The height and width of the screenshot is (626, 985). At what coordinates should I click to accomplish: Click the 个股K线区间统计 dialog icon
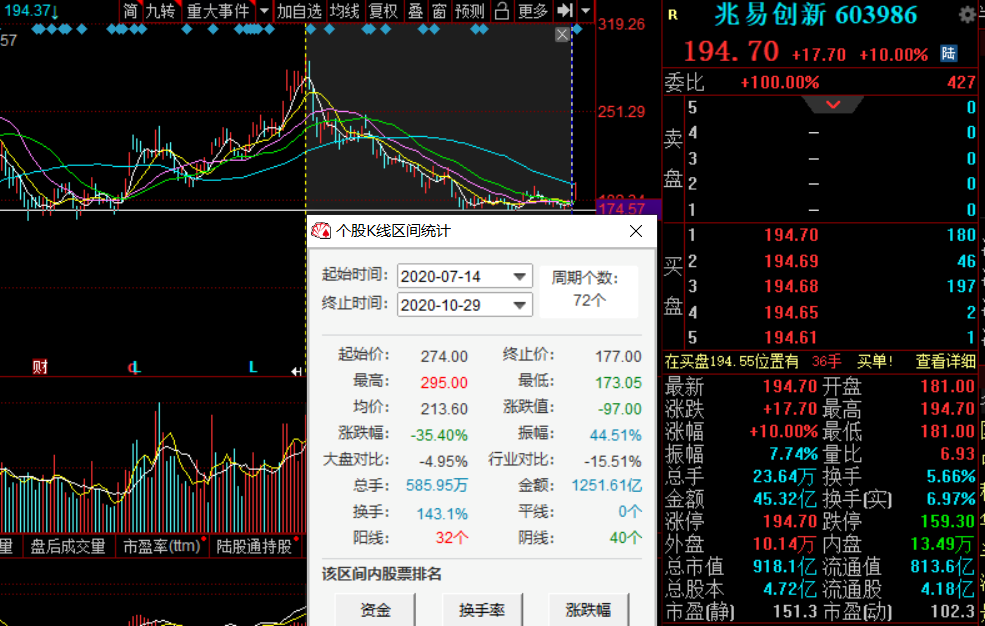coord(321,231)
